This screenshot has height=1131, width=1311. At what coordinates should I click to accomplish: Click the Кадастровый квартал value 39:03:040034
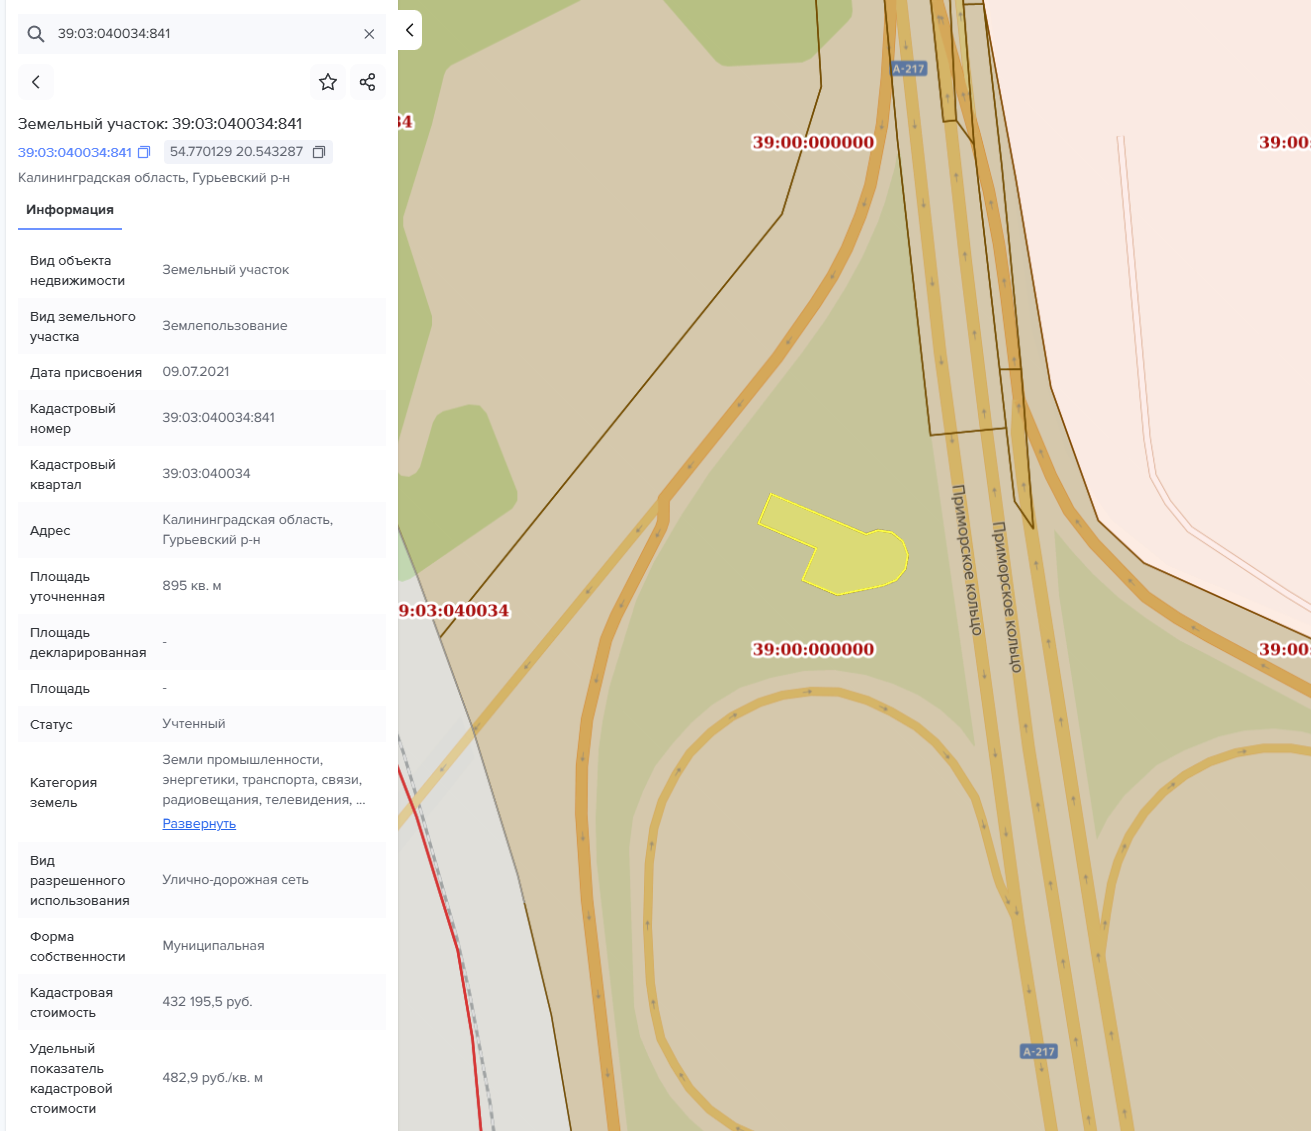pyautogui.click(x=207, y=474)
